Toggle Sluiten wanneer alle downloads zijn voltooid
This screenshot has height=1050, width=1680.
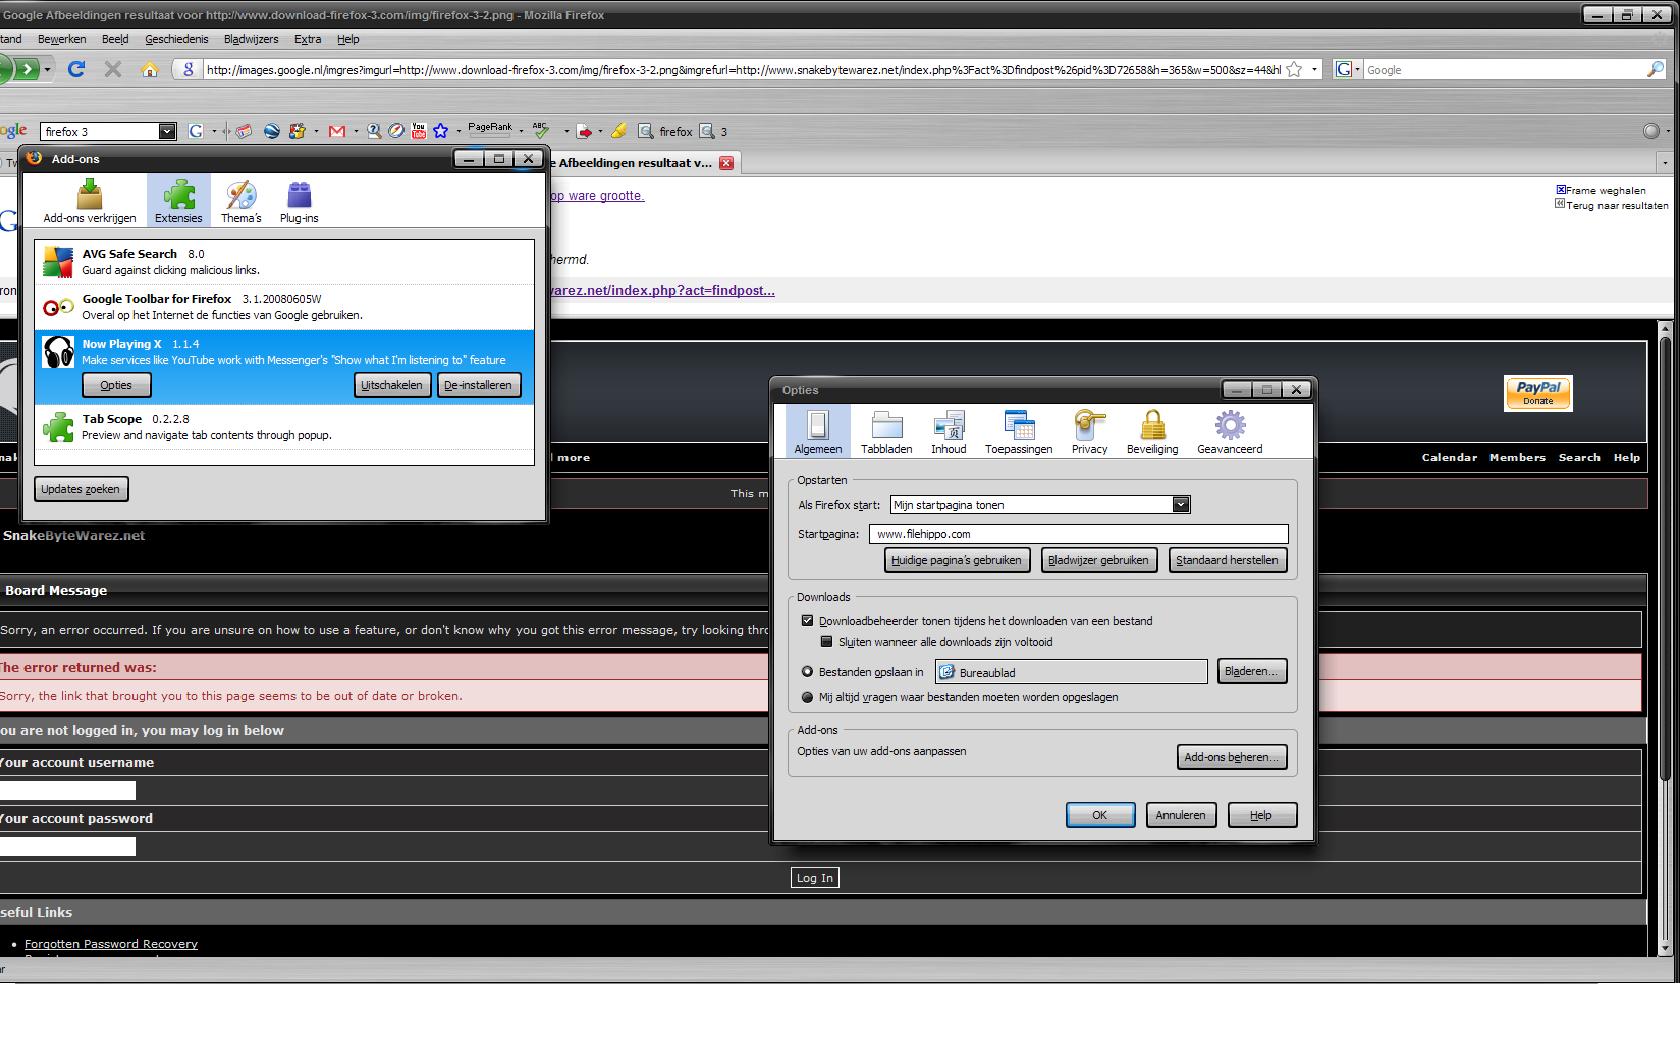[x=826, y=642]
